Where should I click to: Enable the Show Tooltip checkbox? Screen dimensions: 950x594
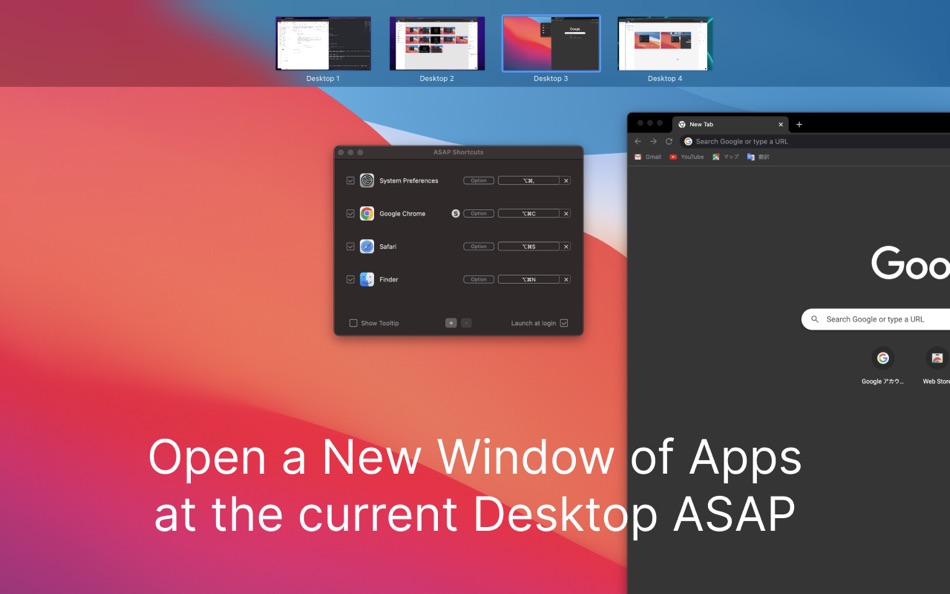point(353,323)
